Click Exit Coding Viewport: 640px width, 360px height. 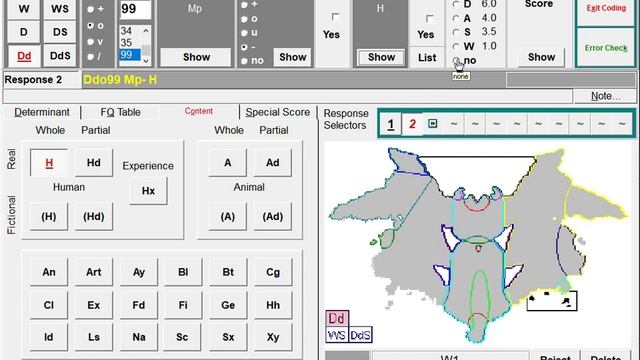tap(606, 8)
